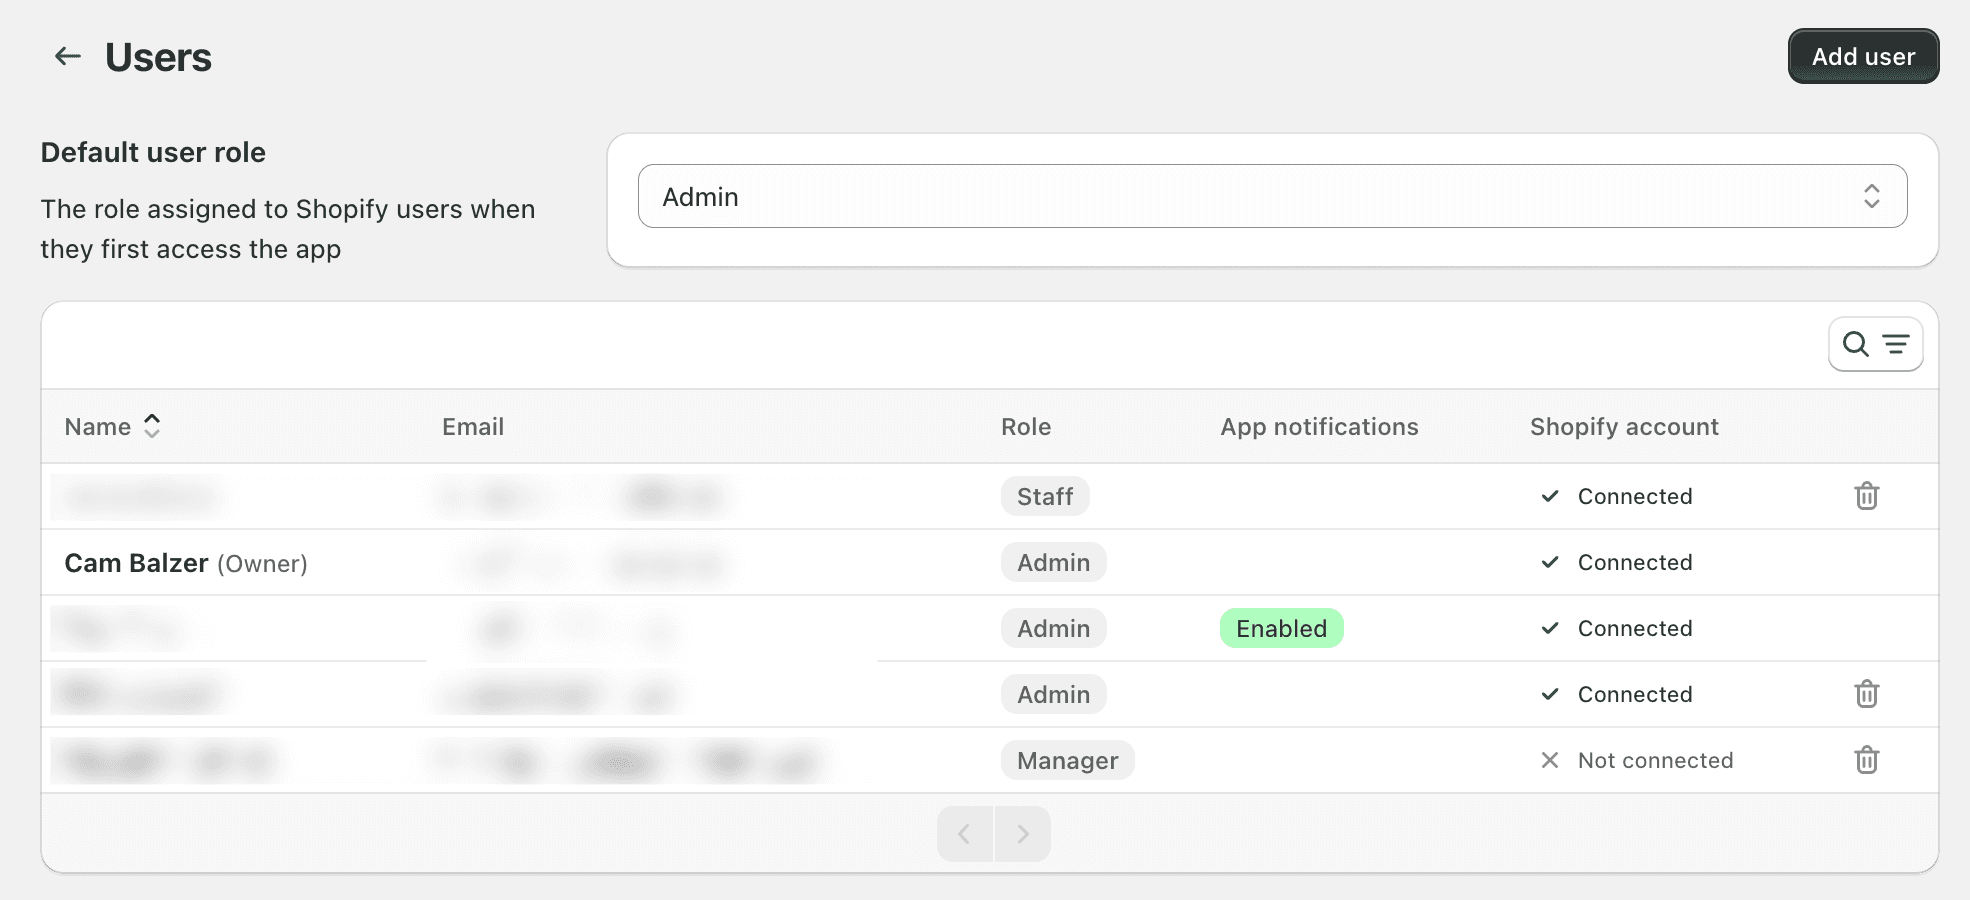This screenshot has height=900, width=1970.
Task: Click the dropdown chevron showing Admin
Action: pyautogui.click(x=1874, y=196)
